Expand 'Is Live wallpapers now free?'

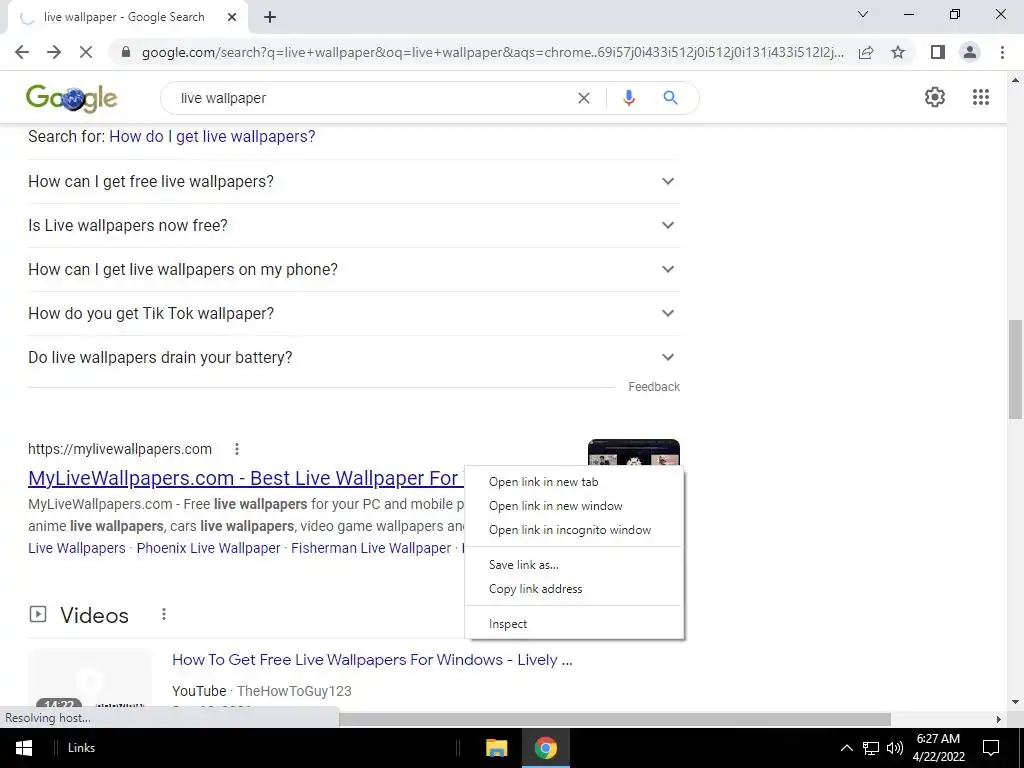point(353,225)
